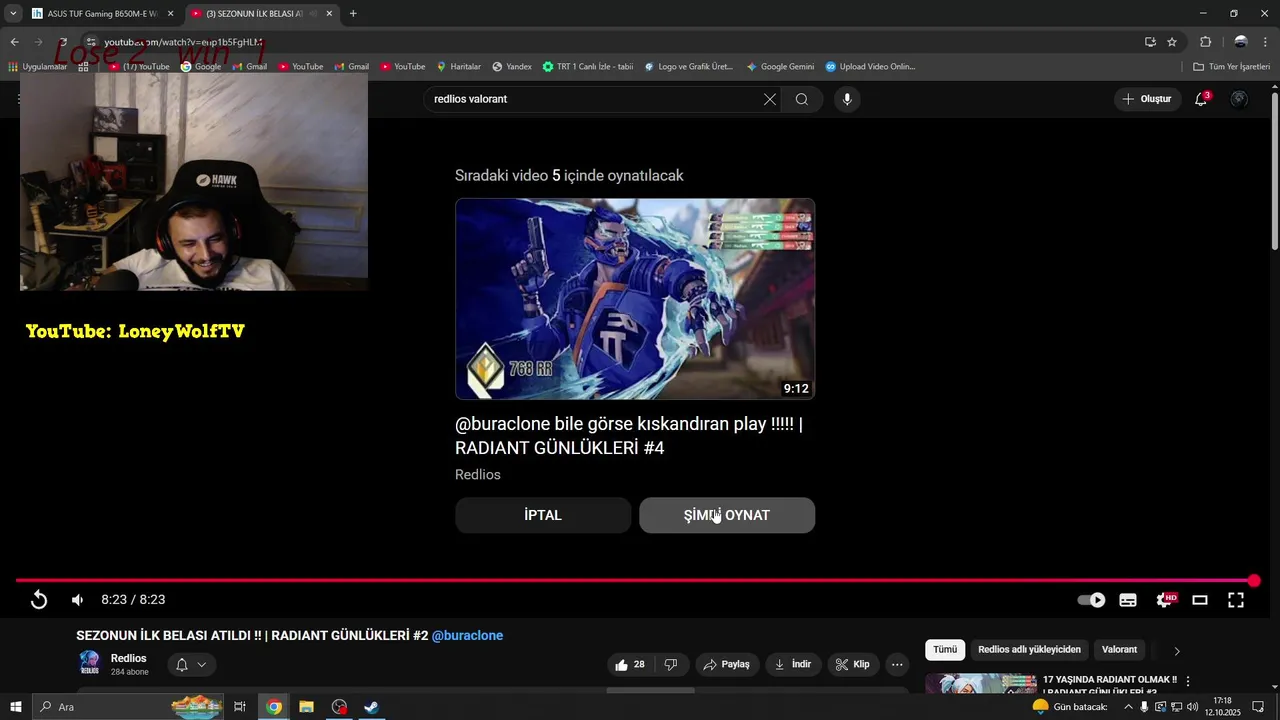Show hidden tray icons chevron
Screen dimensions: 1280x720
[x=1128, y=707]
